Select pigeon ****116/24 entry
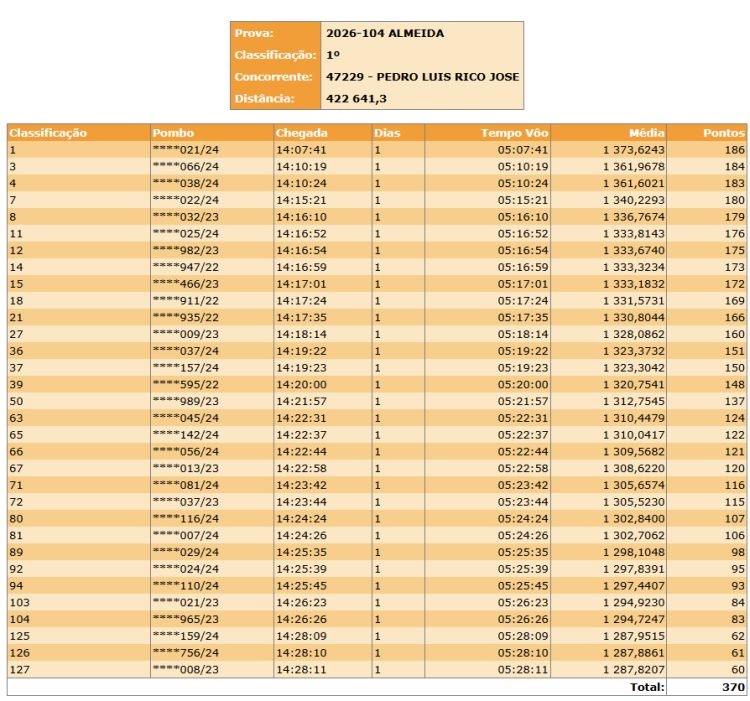The image size is (750, 701). pos(185,519)
